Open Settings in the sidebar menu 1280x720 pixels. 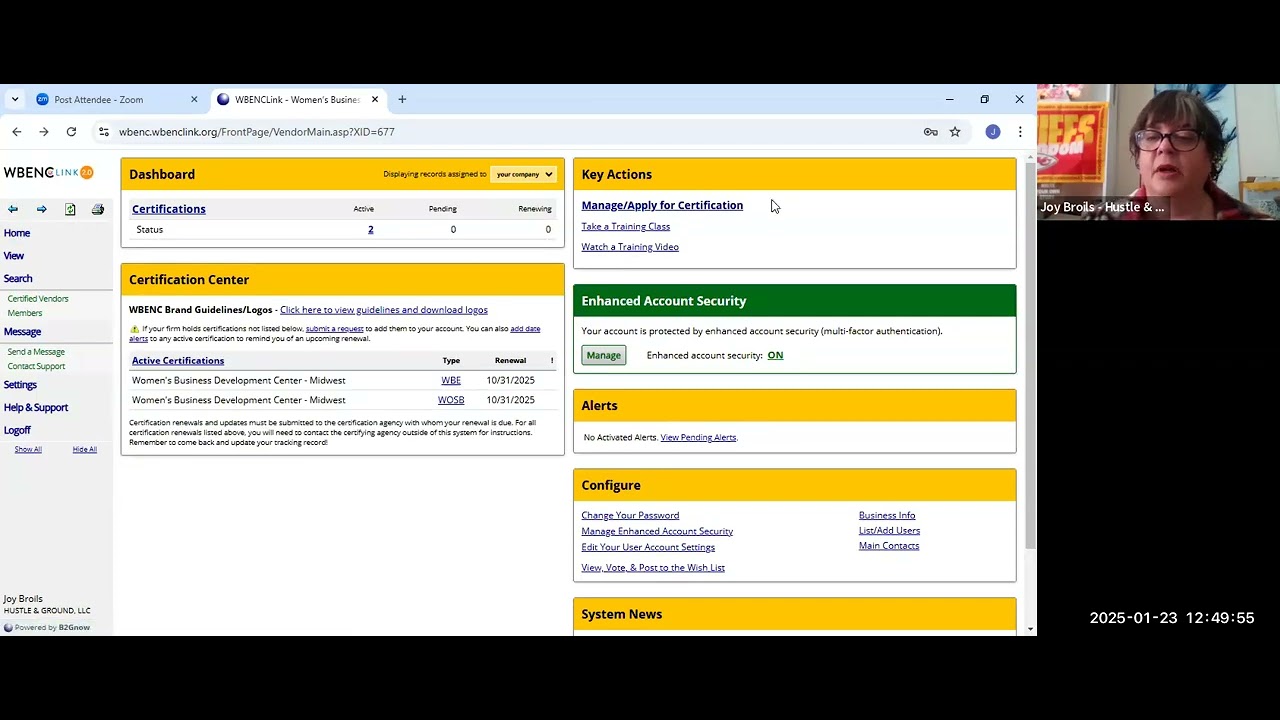pyautogui.click(x=20, y=385)
